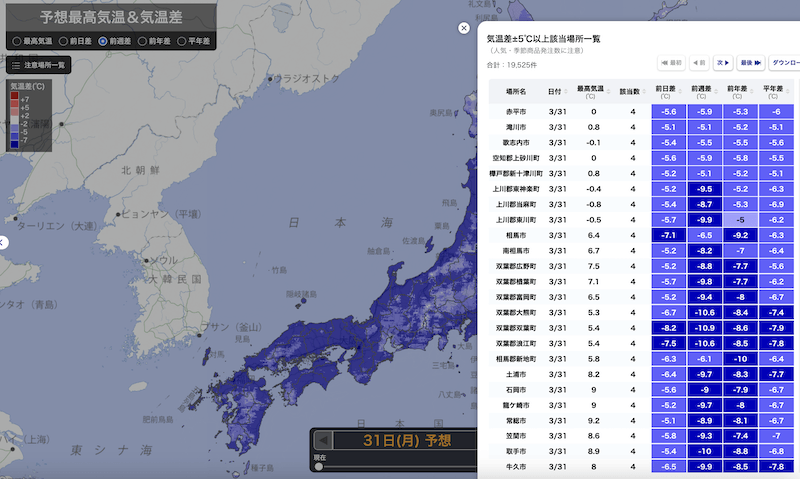Sort by 平年差 column header
Image resolution: width=800 pixels, height=479 pixels.
pyautogui.click(x=775, y=91)
